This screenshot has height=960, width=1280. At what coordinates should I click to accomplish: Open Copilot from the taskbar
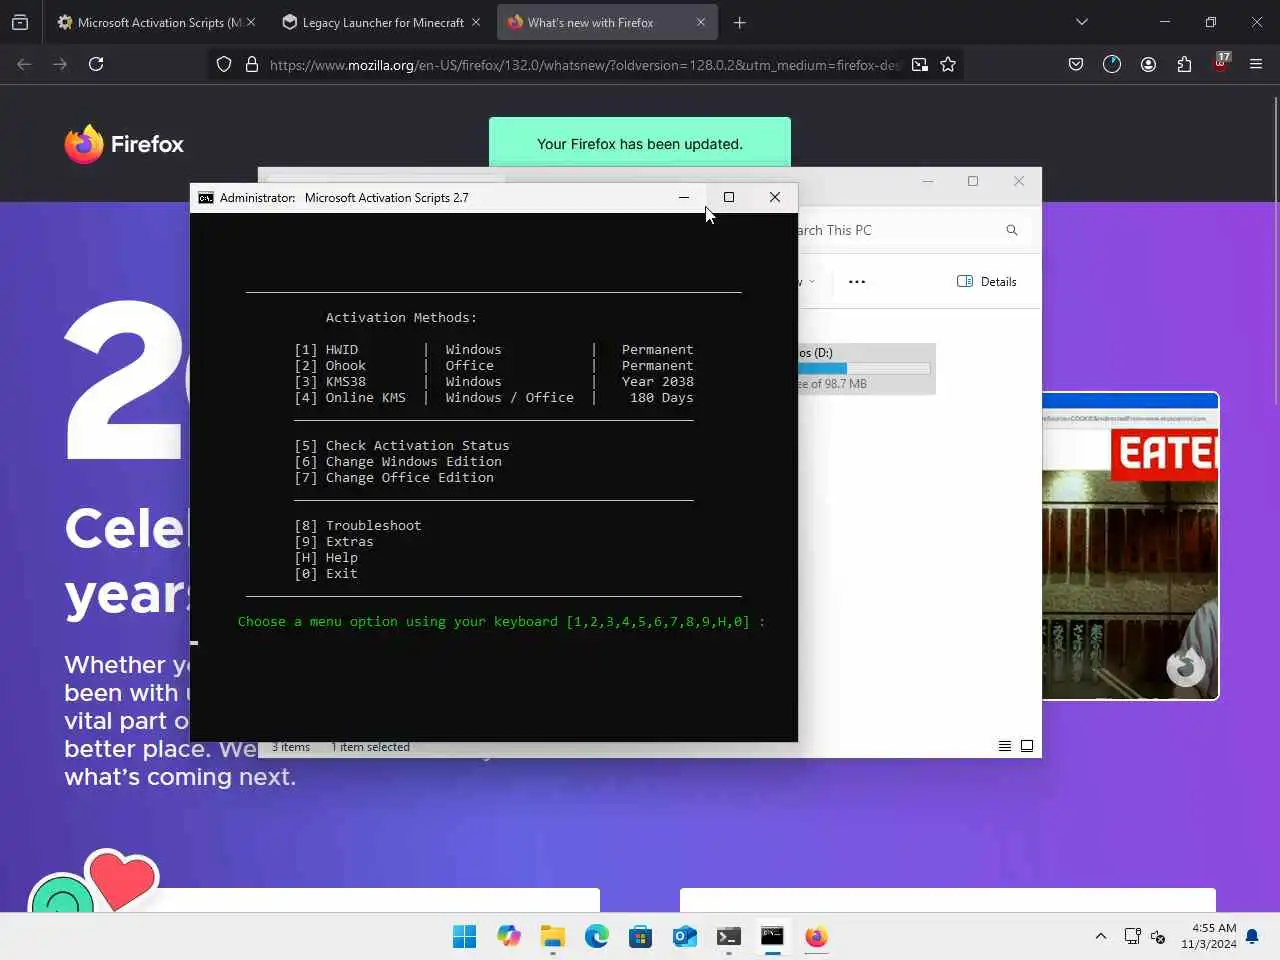click(509, 936)
